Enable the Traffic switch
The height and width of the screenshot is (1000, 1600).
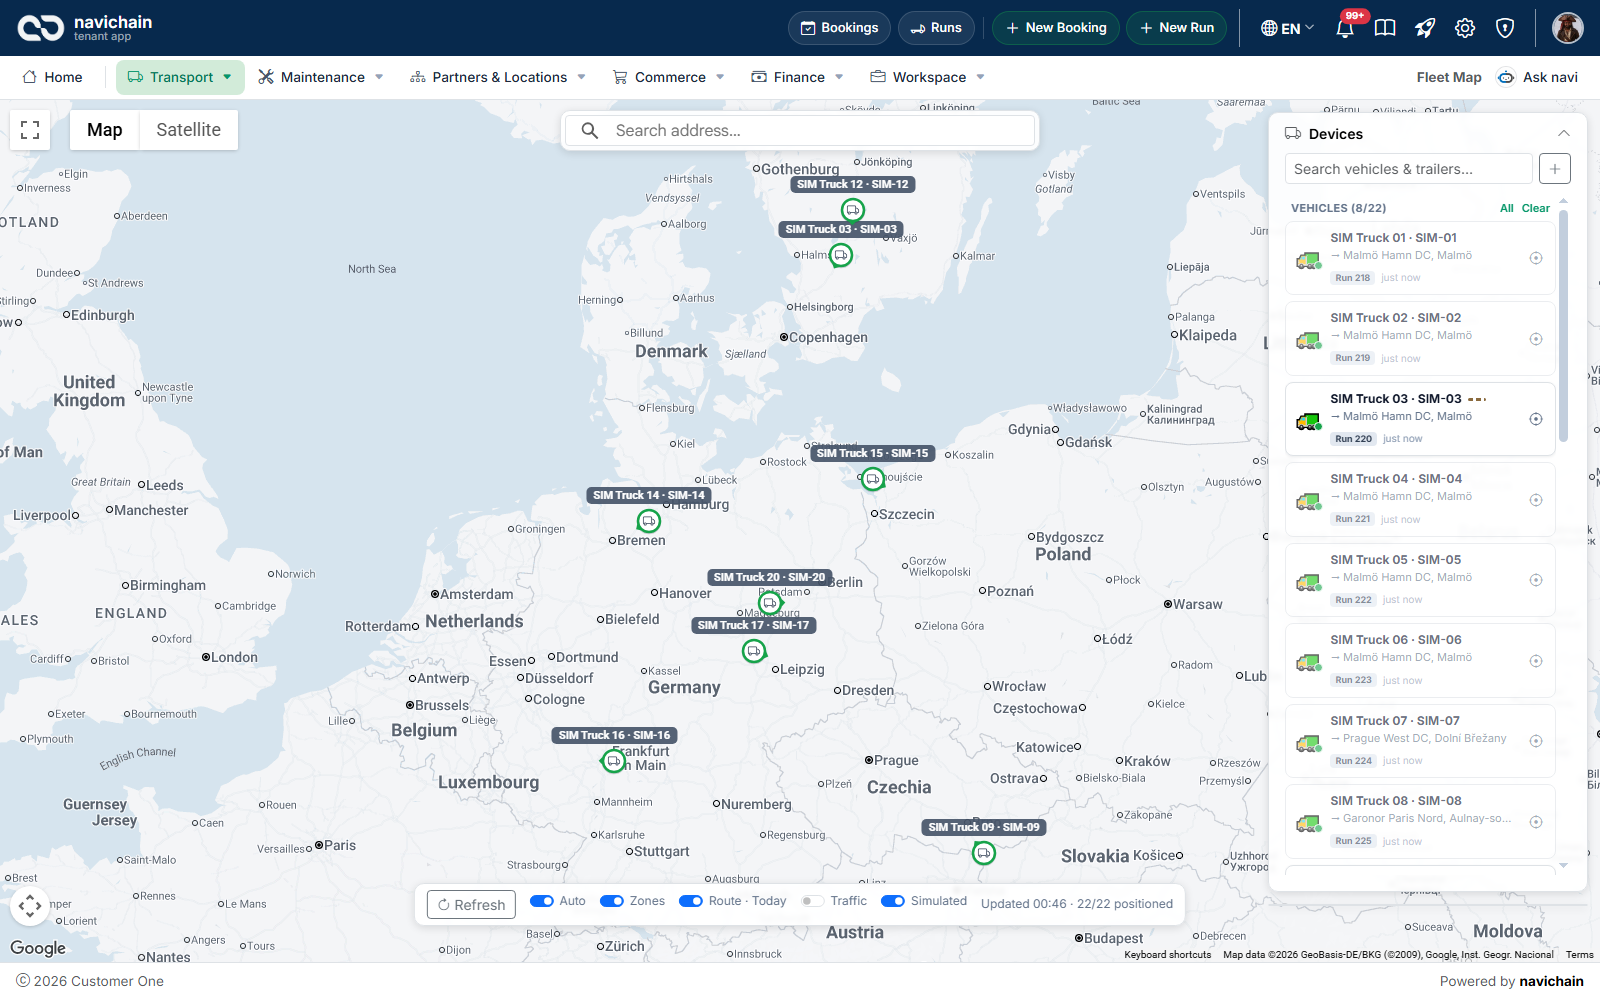(x=813, y=901)
